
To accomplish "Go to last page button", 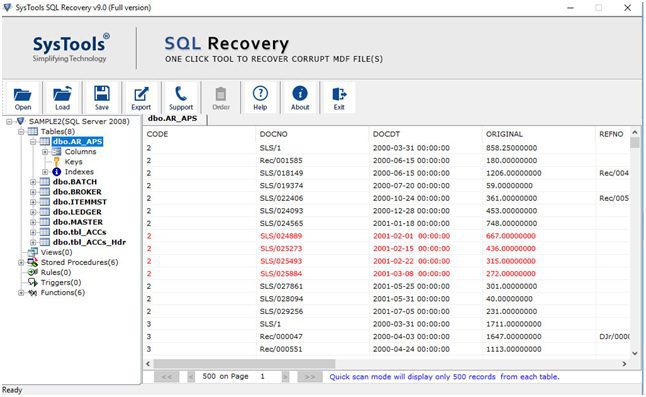I will pyautogui.click(x=310, y=376).
